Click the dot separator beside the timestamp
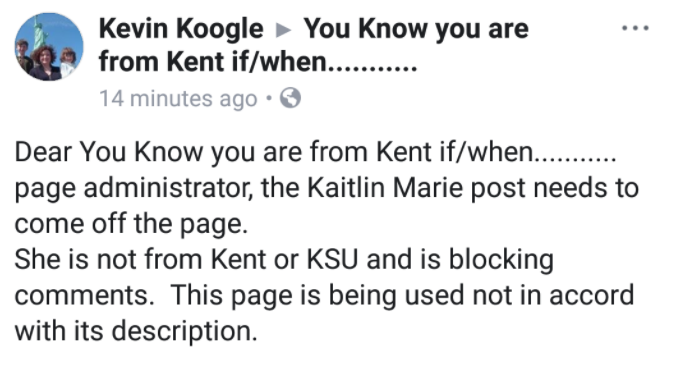This screenshot has width=675, height=365. [269, 99]
